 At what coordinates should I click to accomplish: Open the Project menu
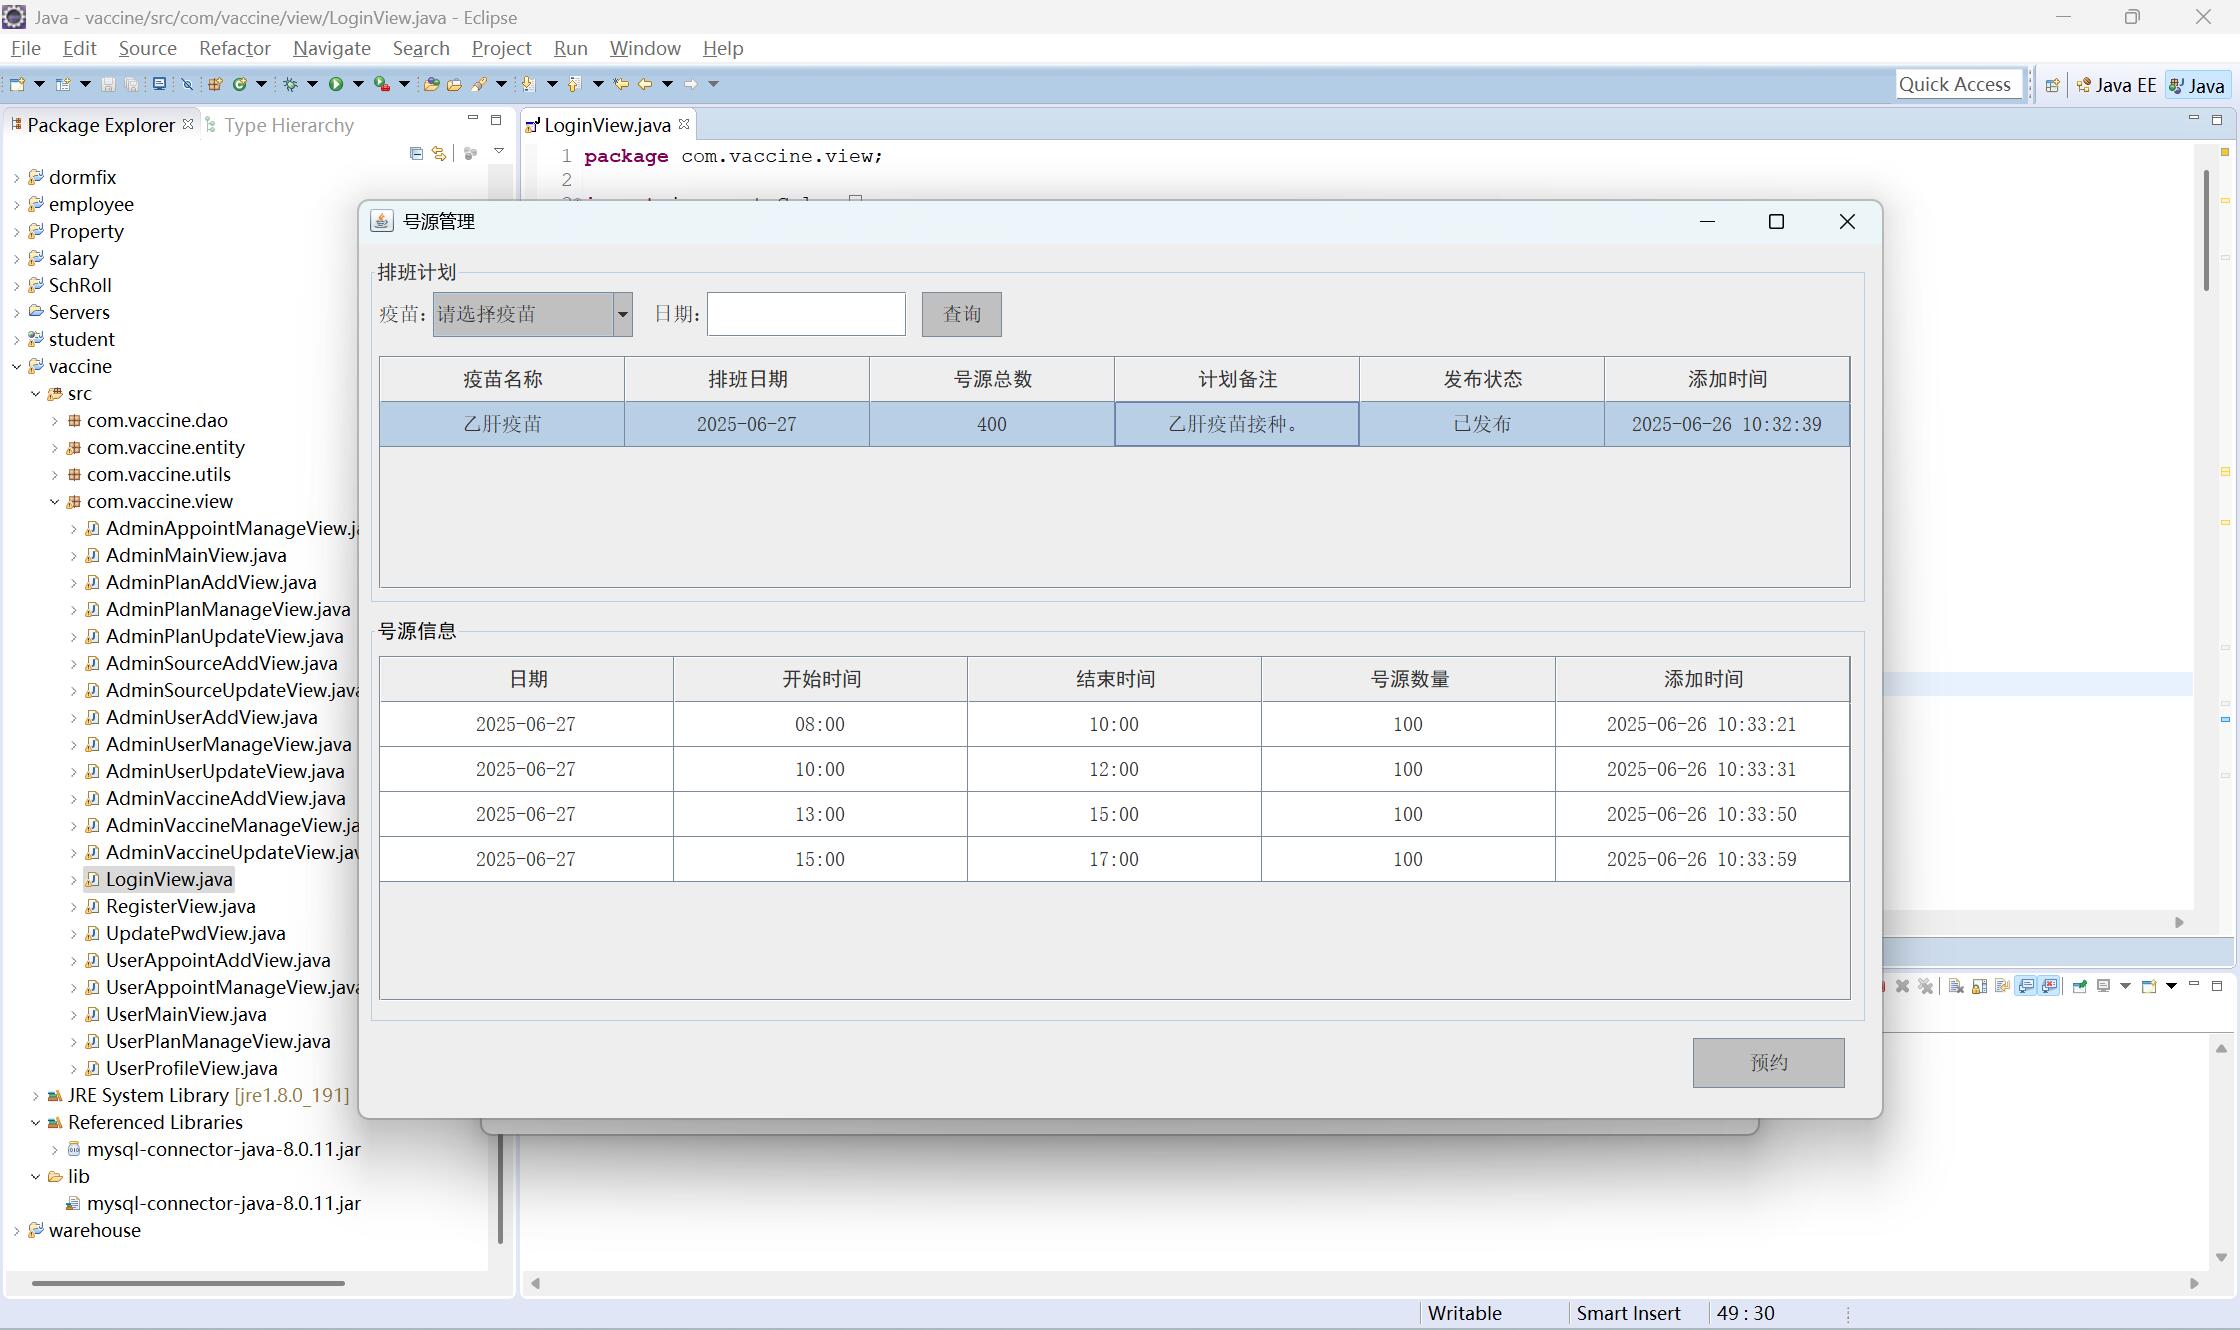[x=501, y=48]
